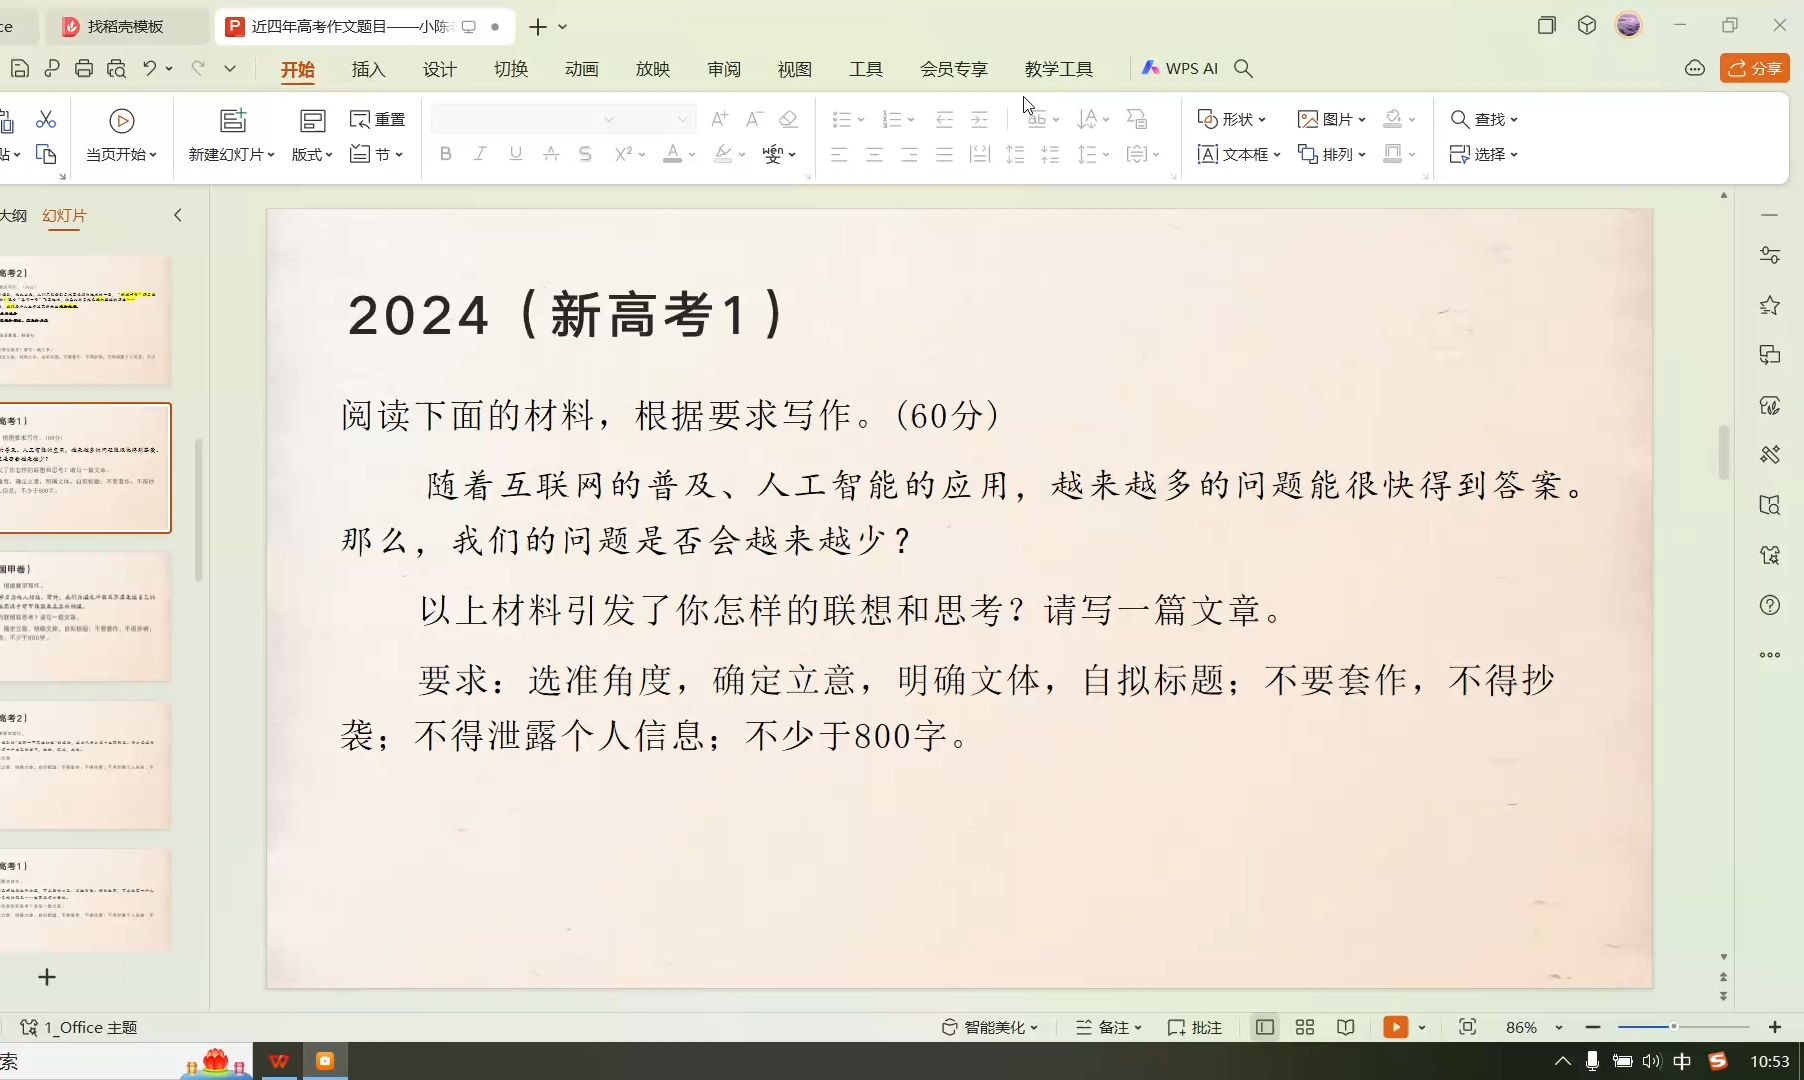Screen dimensions: 1804x1080
Task: Click the font color A swatch
Action: 672,154
